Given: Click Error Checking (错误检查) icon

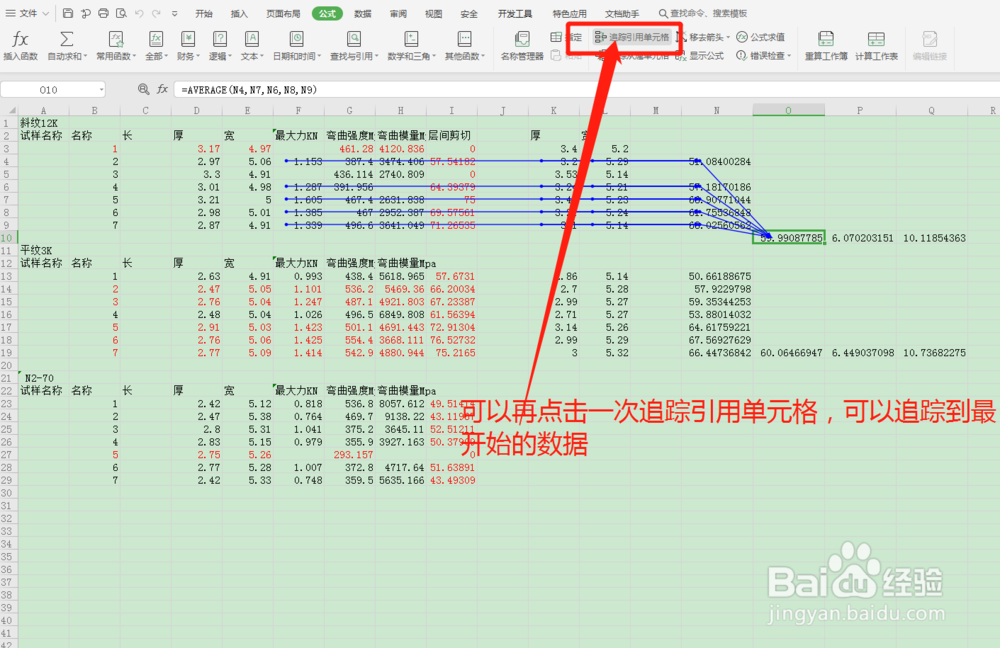Looking at the screenshot, I should coord(741,56).
